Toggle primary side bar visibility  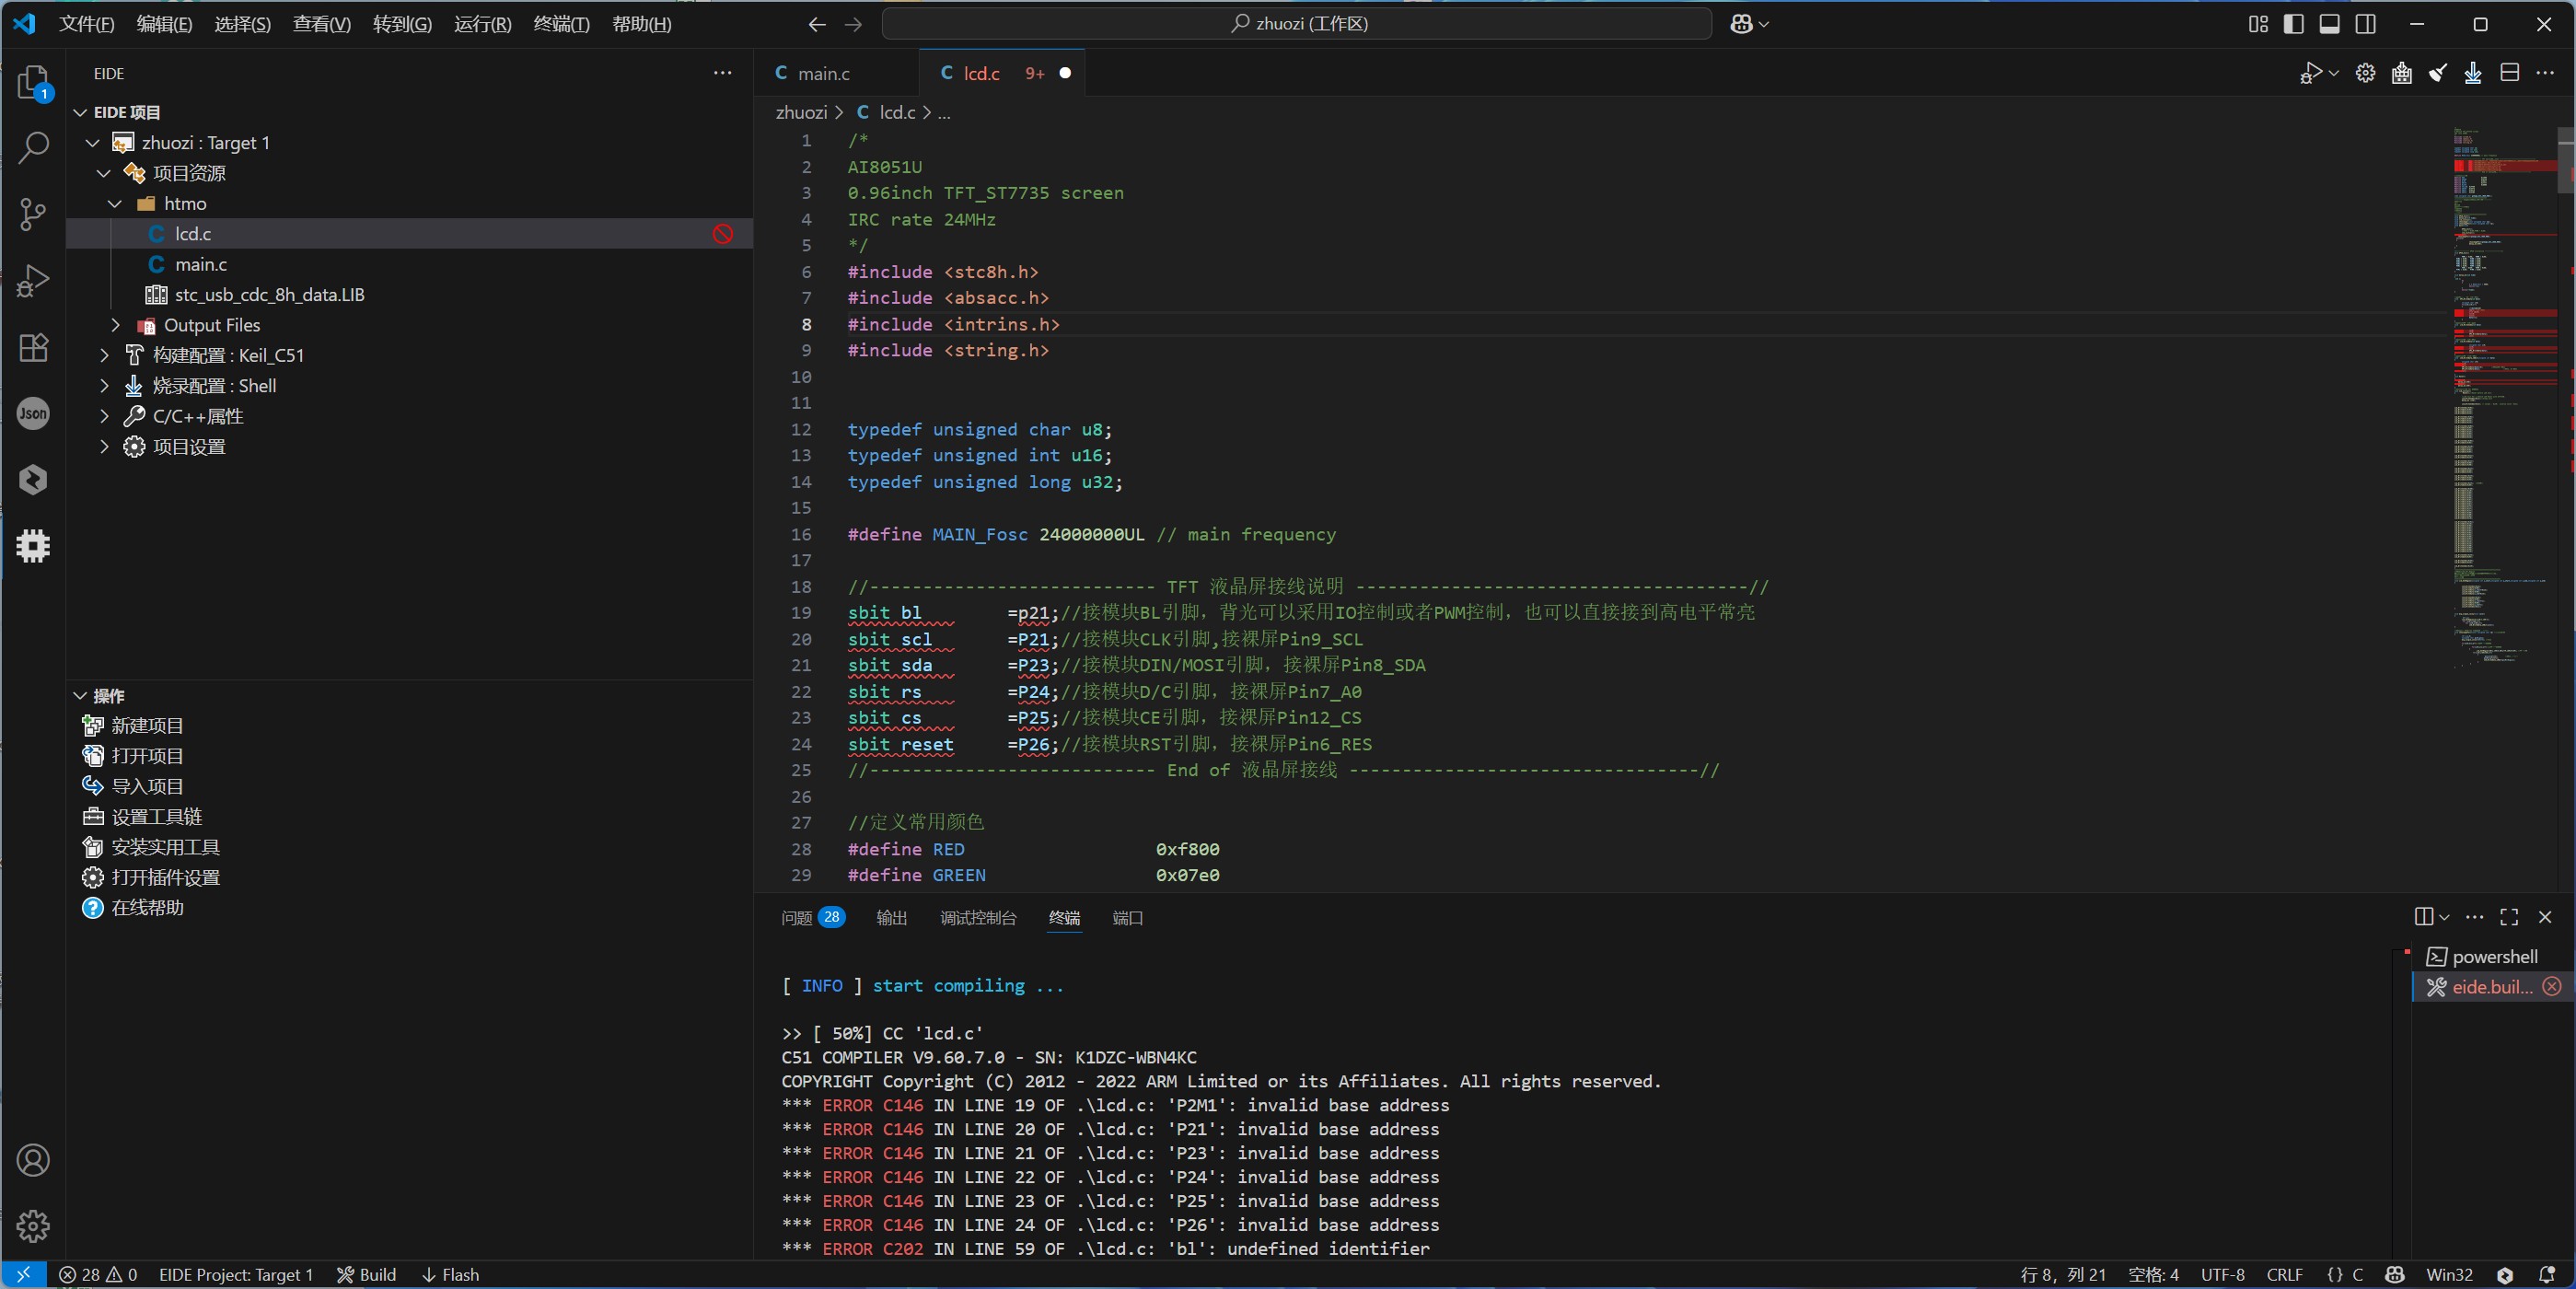pyautogui.click(x=2294, y=24)
